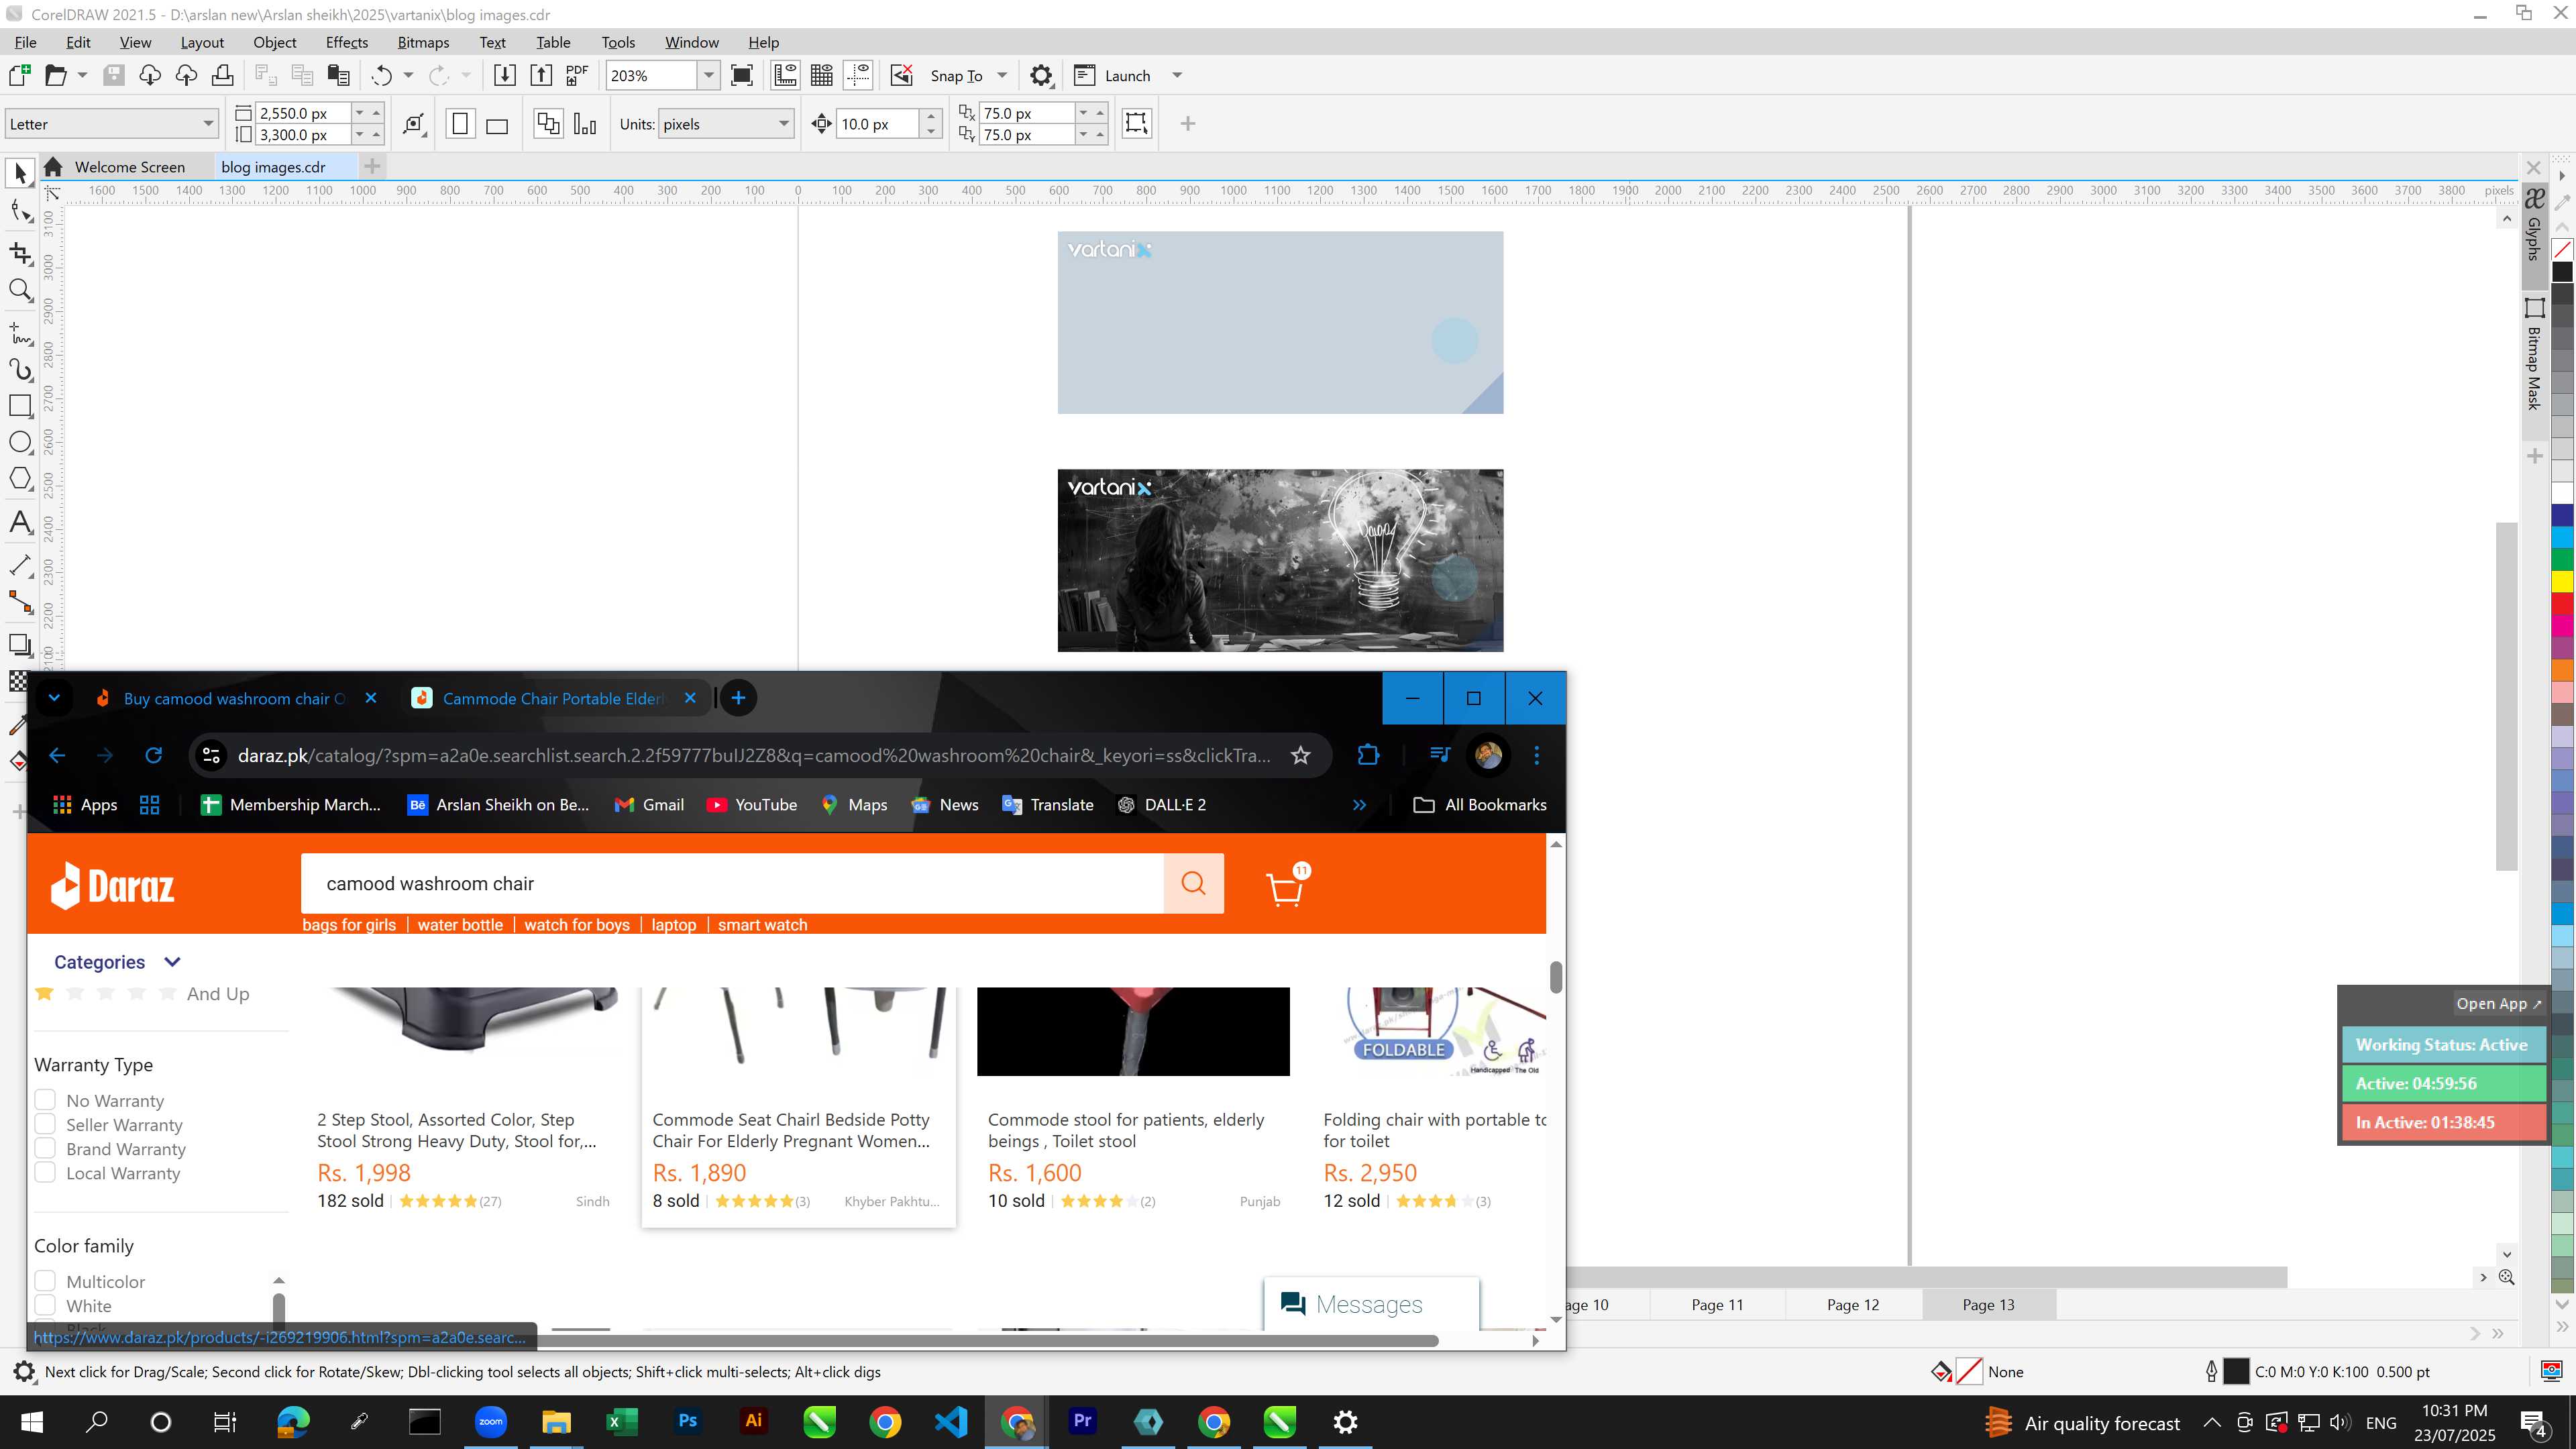
Task: Open the Object menu
Action: pos(274,42)
